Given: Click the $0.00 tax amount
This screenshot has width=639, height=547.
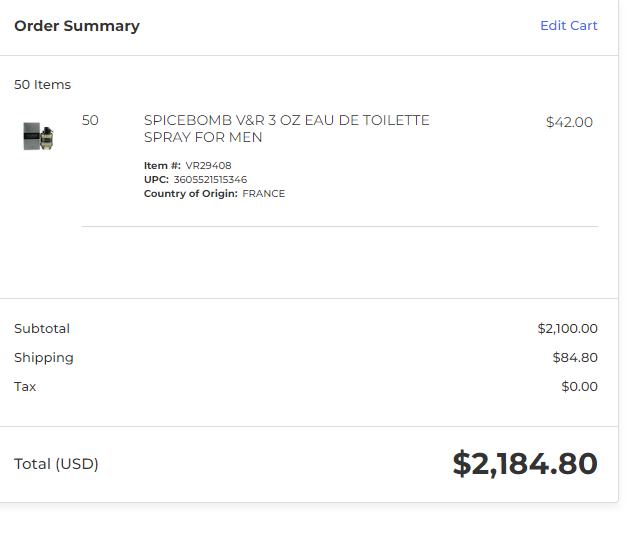Looking at the screenshot, I should point(580,386).
